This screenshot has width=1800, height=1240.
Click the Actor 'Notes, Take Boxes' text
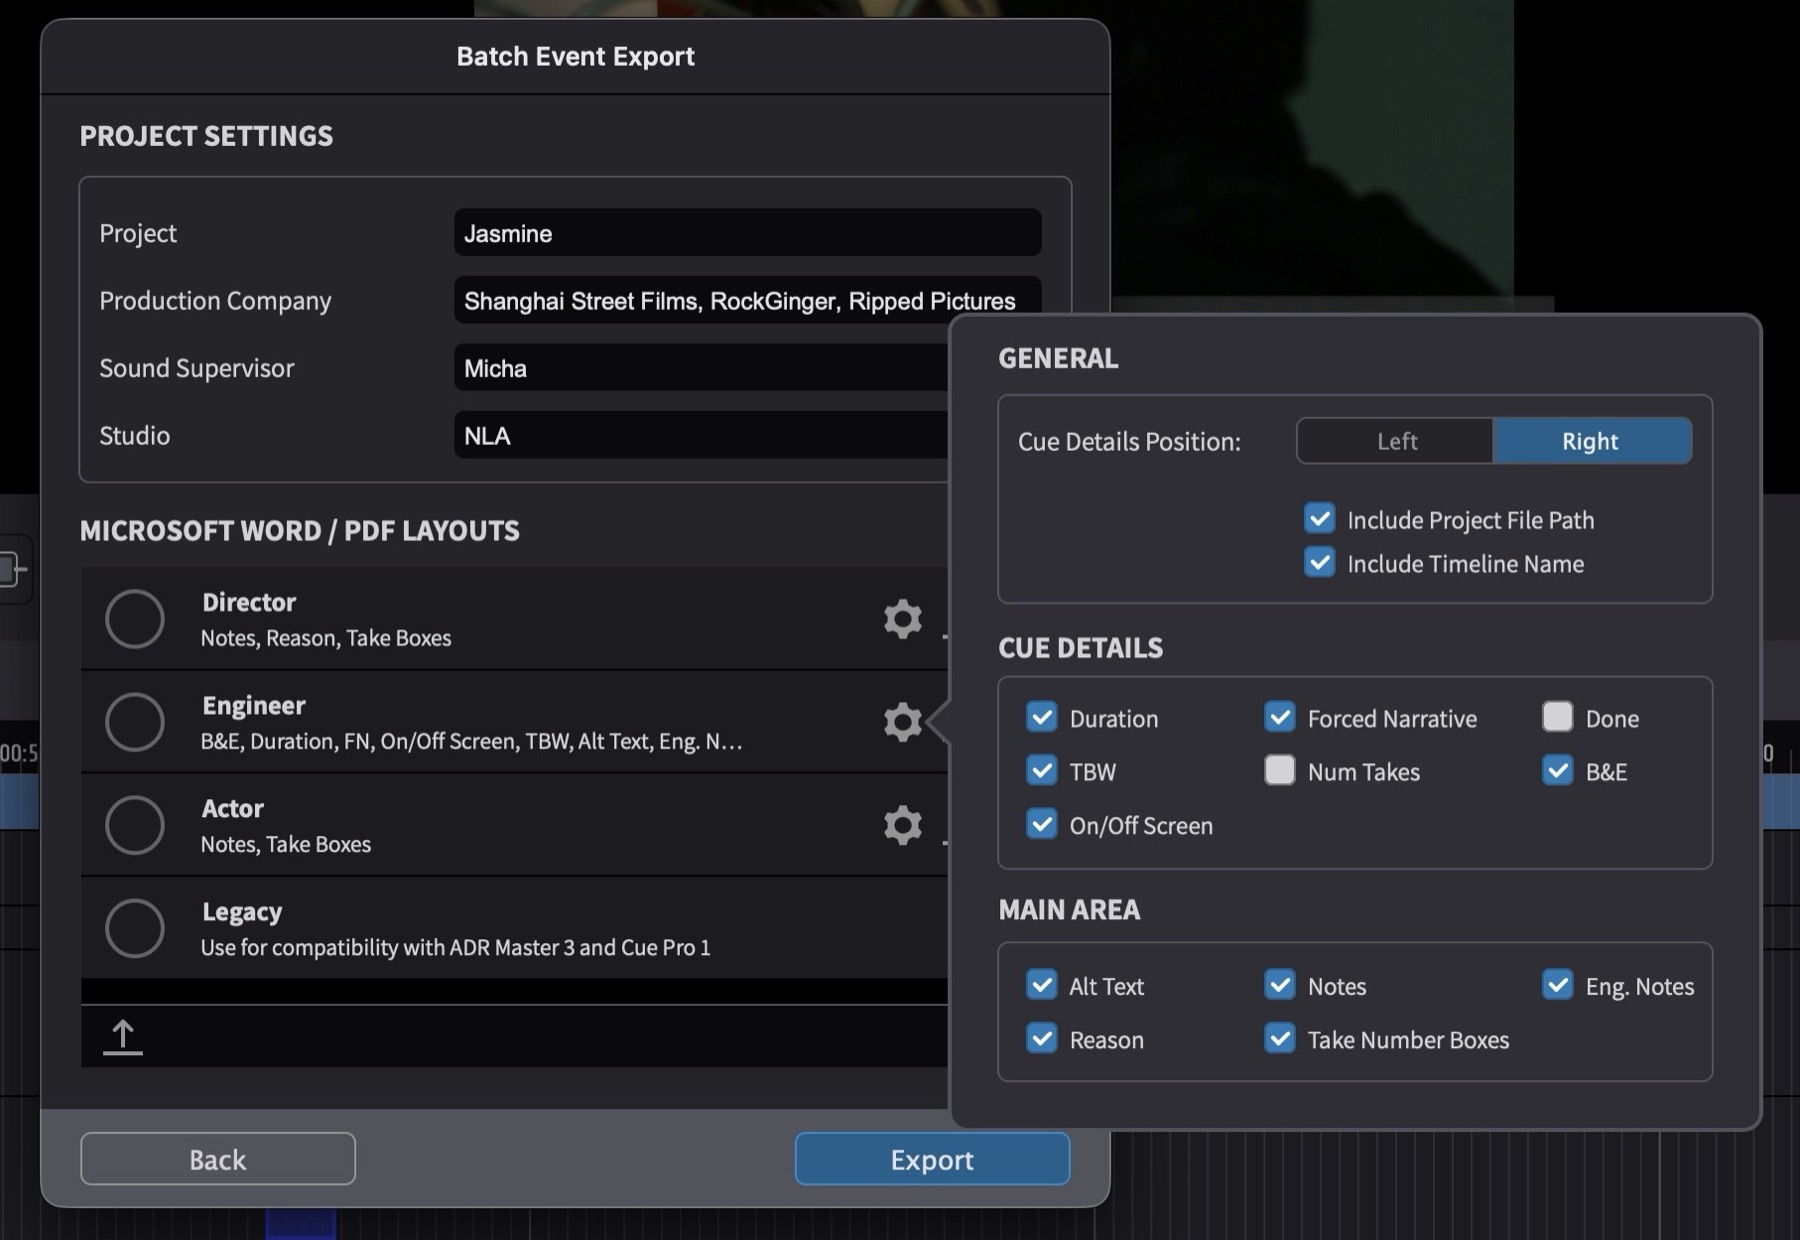286,844
